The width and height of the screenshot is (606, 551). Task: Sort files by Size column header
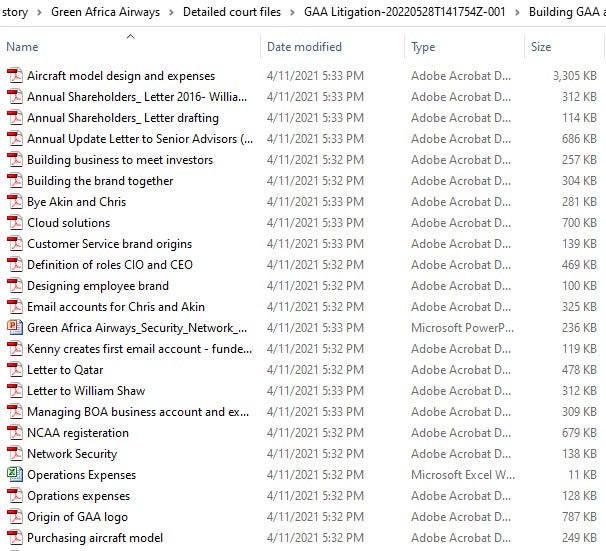(541, 47)
